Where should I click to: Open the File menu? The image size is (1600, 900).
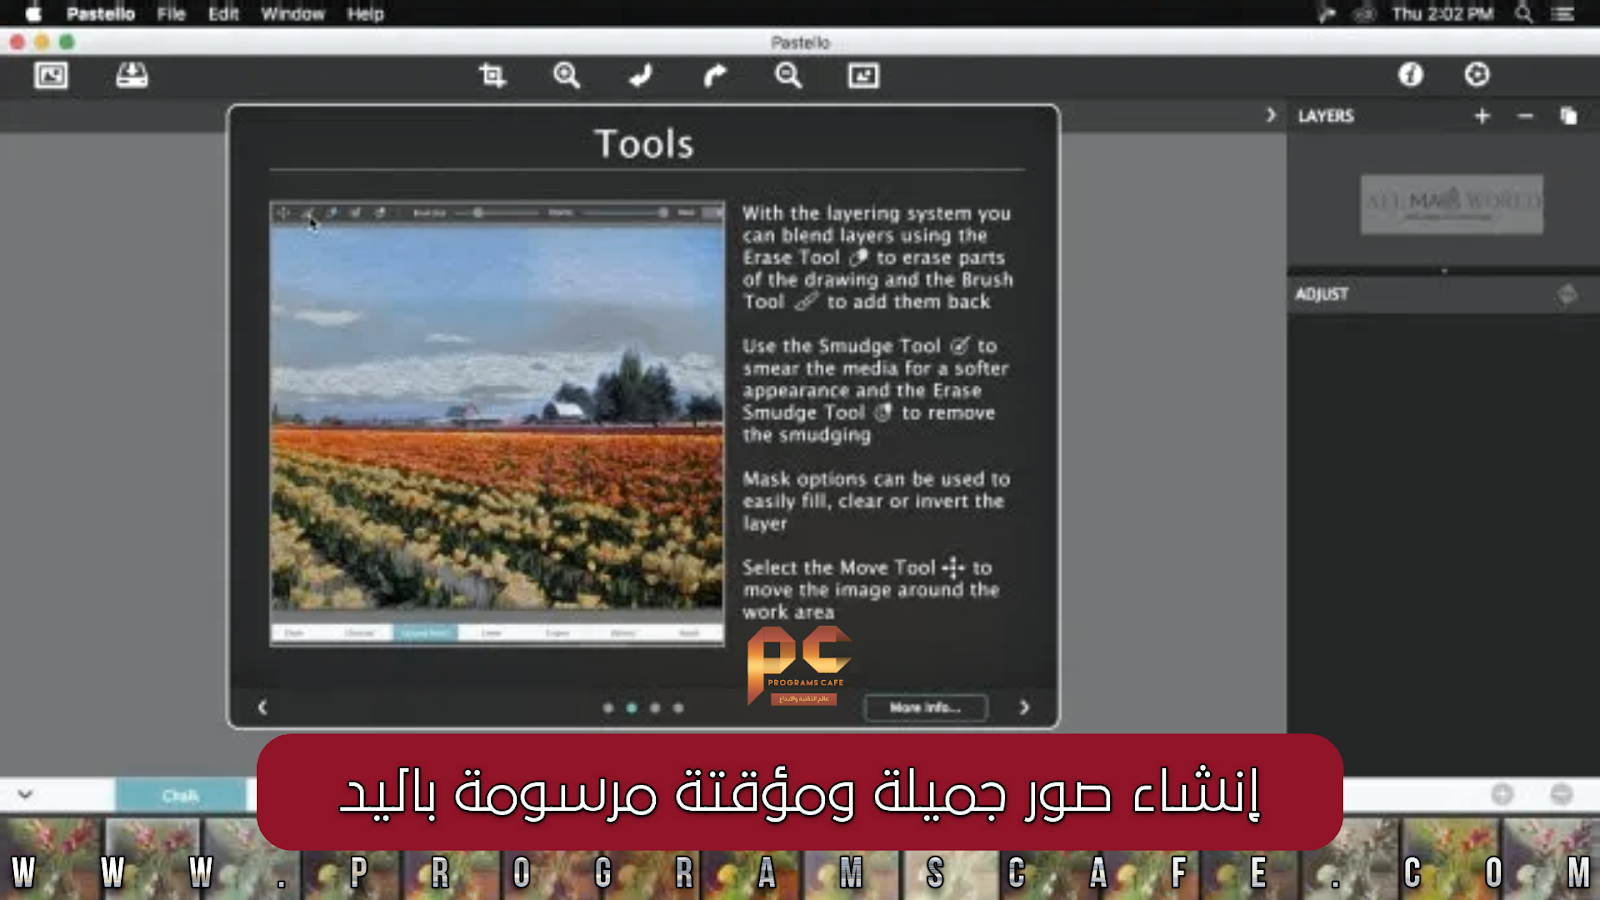tap(171, 14)
